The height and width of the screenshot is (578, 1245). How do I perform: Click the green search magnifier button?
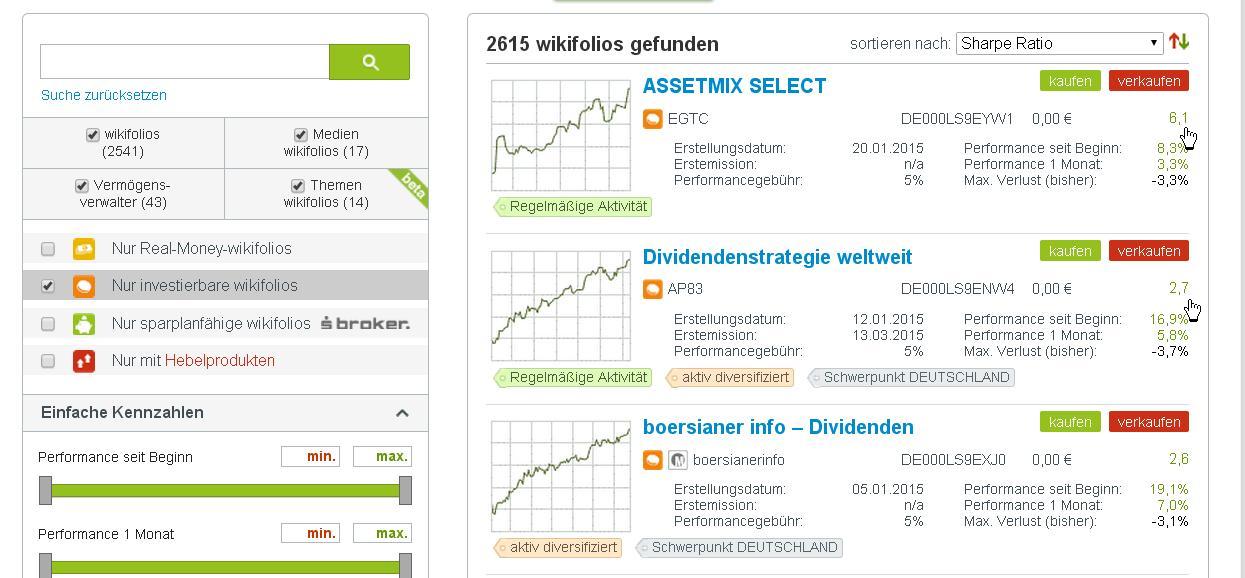click(369, 62)
